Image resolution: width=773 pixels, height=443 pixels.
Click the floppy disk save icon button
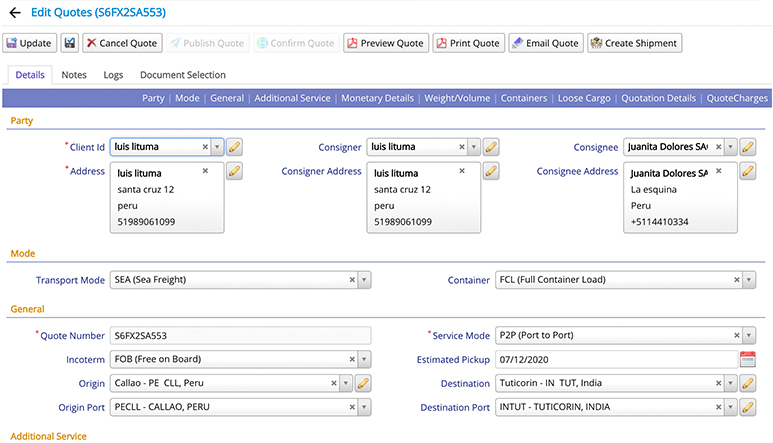coord(70,43)
